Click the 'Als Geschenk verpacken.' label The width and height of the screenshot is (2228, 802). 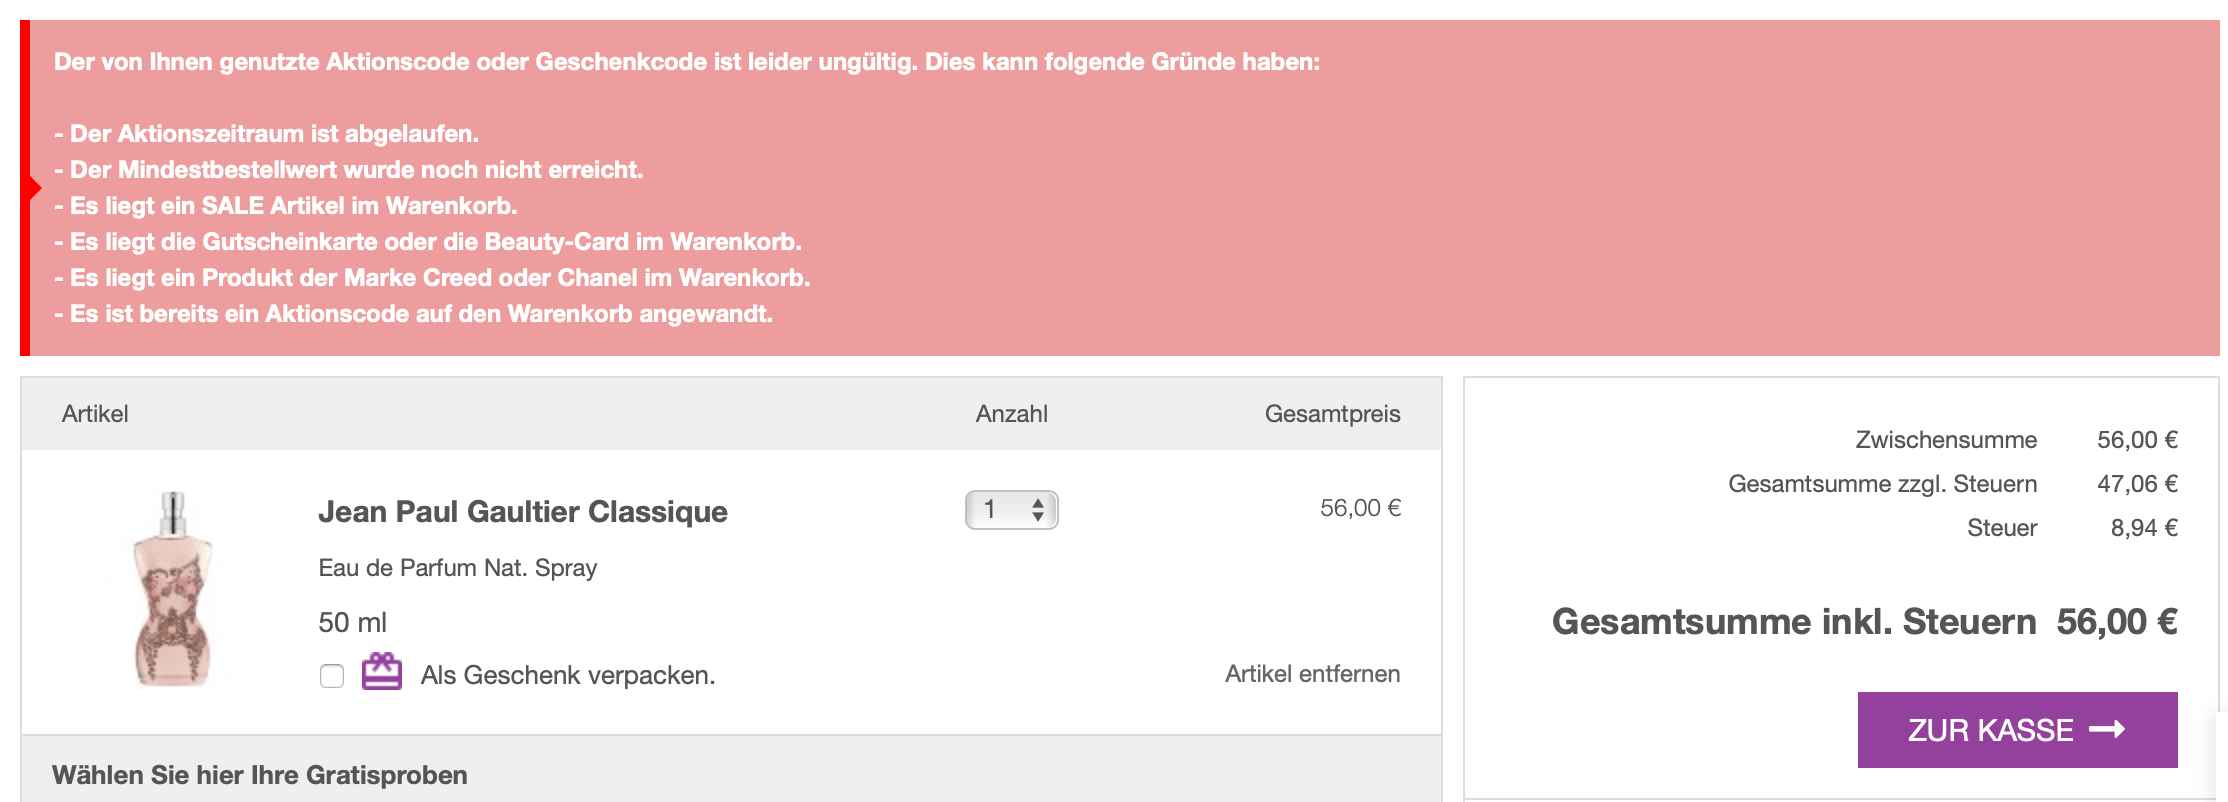[567, 675]
